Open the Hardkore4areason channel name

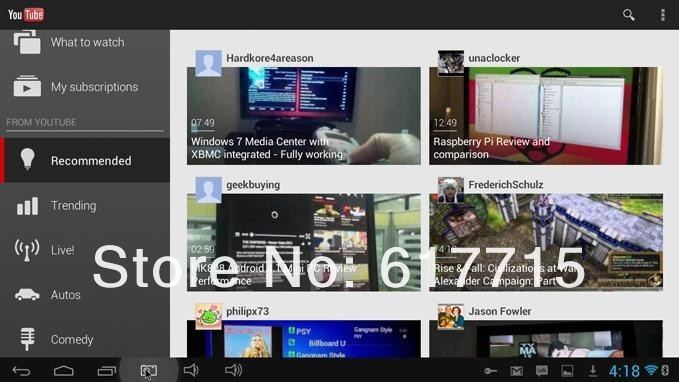coord(269,58)
